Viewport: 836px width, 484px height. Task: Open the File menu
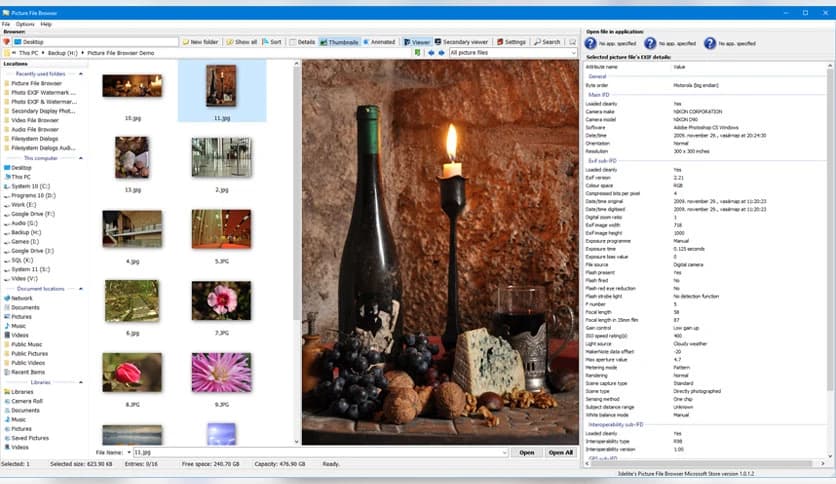click(6, 25)
